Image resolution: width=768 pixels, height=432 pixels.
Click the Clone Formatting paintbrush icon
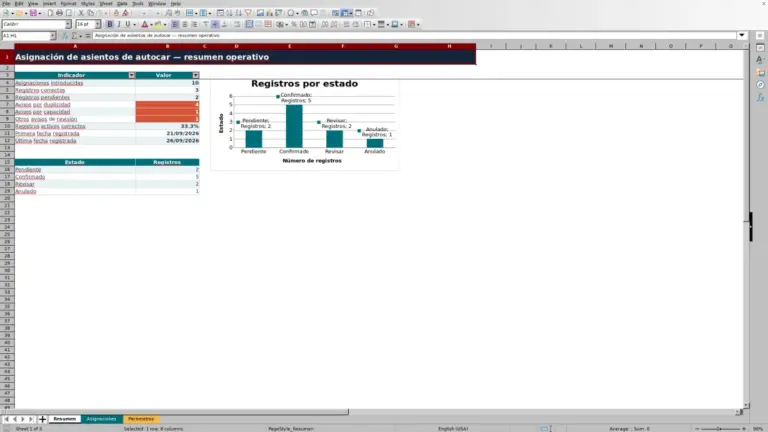pos(116,13)
